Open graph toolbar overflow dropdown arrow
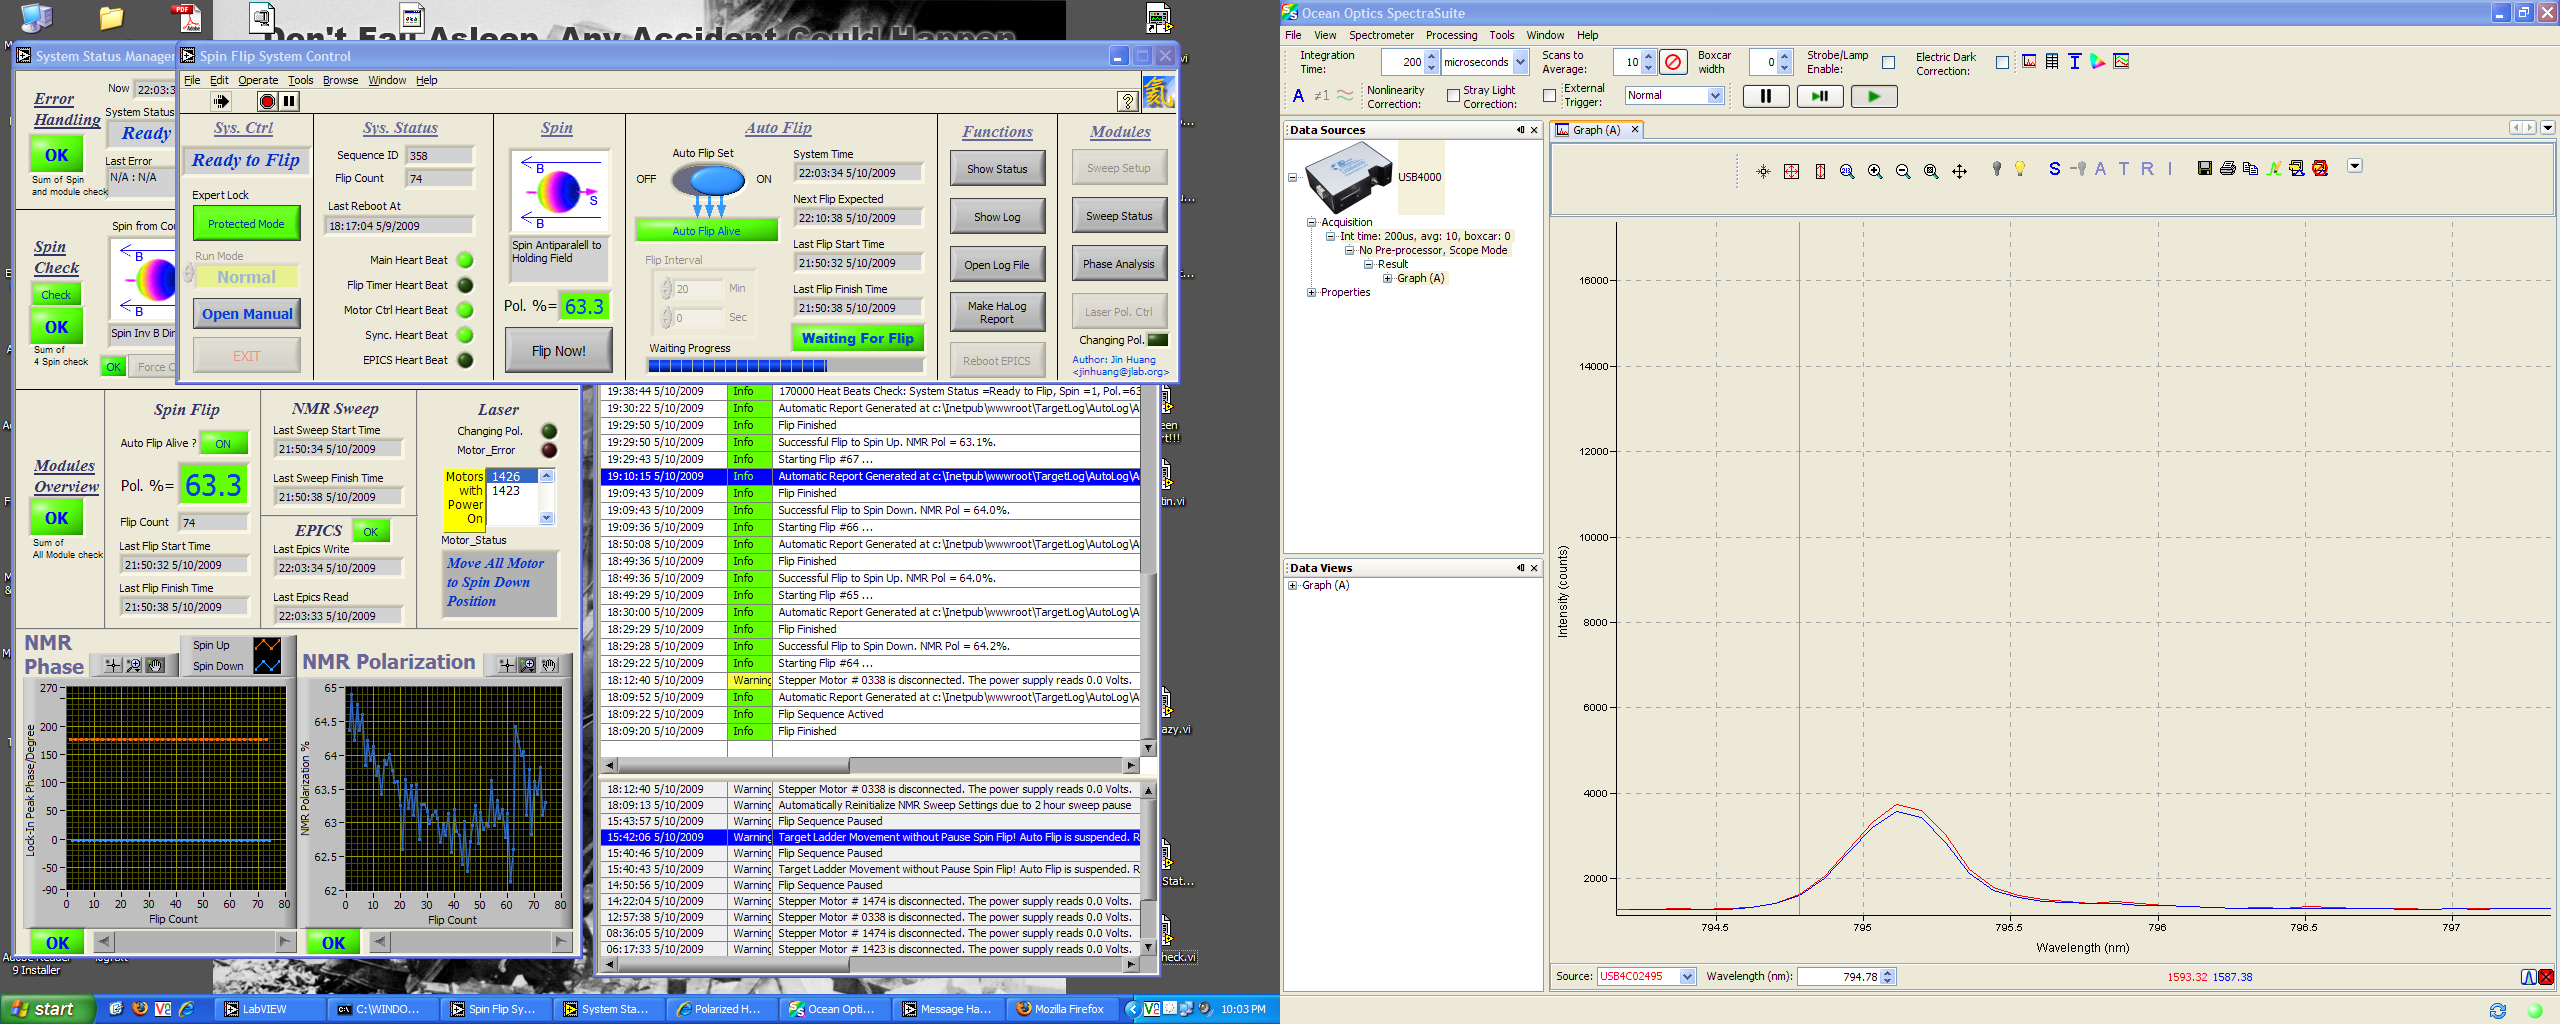The width and height of the screenshot is (2560, 1024). pyautogui.click(x=2355, y=166)
